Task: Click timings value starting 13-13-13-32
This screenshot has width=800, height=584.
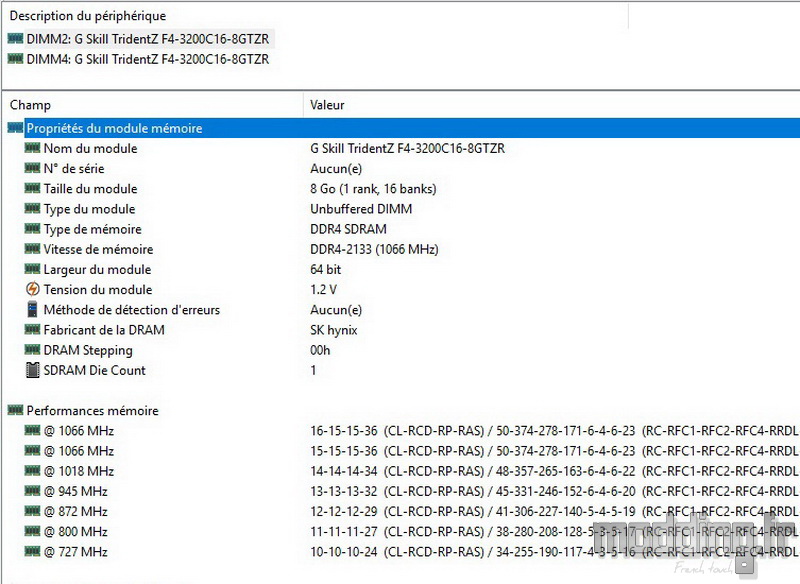Action: pyautogui.click(x=555, y=491)
